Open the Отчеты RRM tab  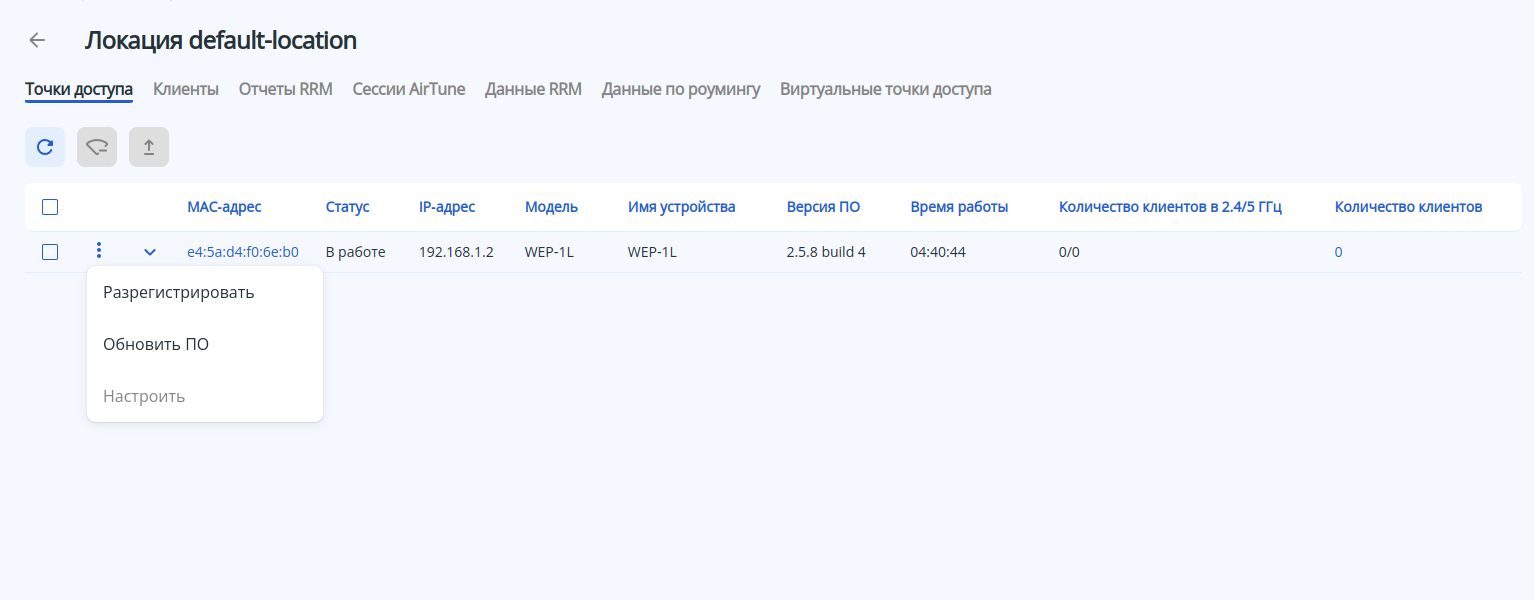pos(285,89)
